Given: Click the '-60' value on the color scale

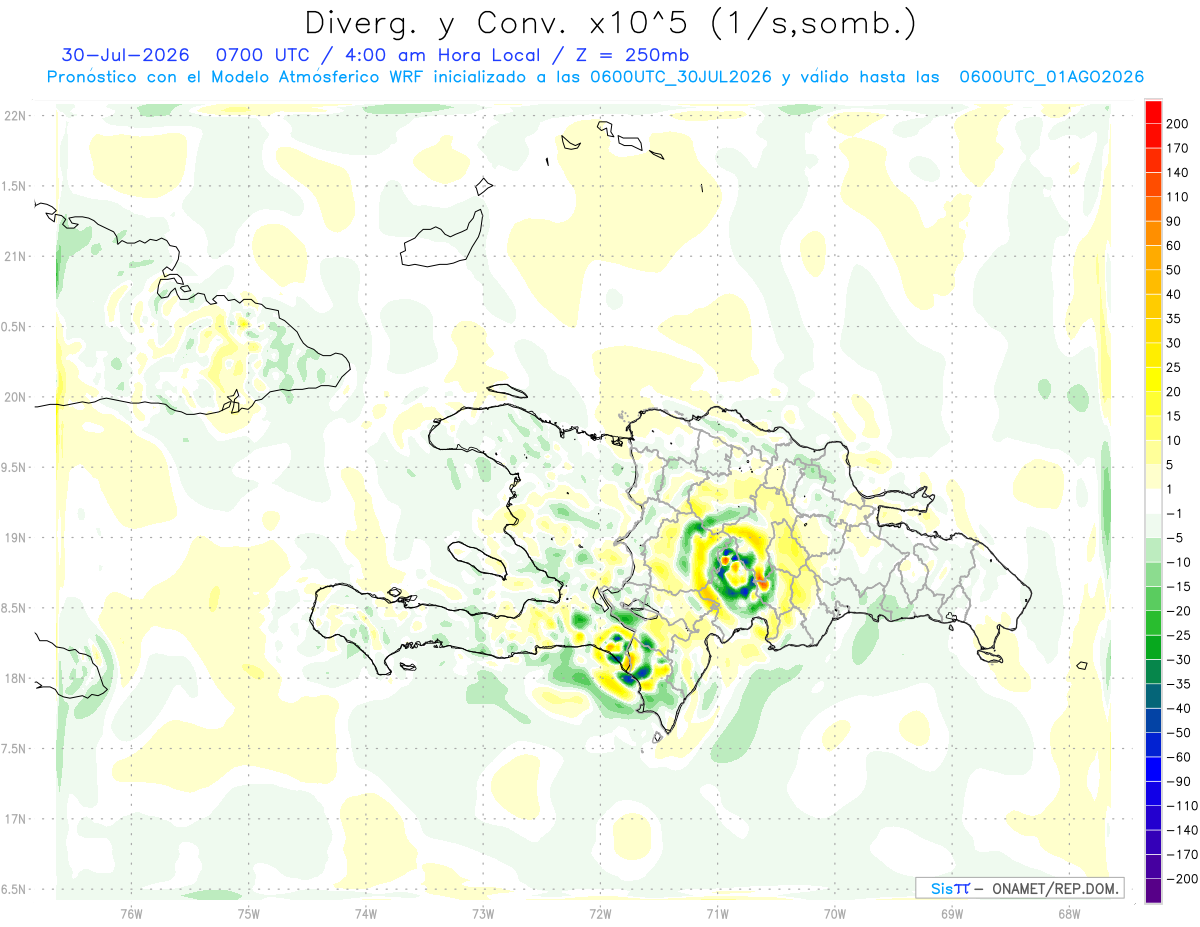Looking at the screenshot, I should 1178,757.
